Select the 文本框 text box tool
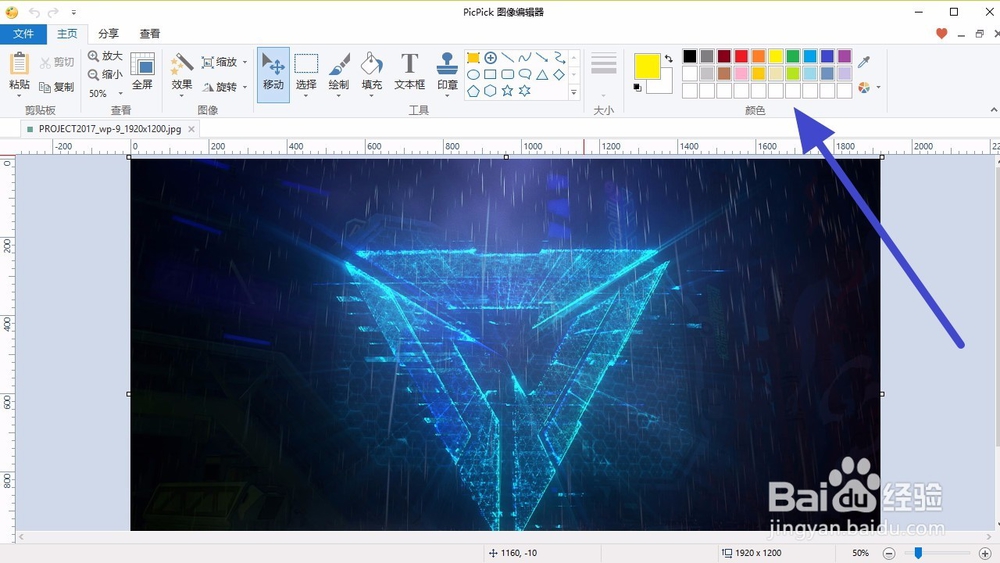This screenshot has width=1000, height=563. coord(409,71)
